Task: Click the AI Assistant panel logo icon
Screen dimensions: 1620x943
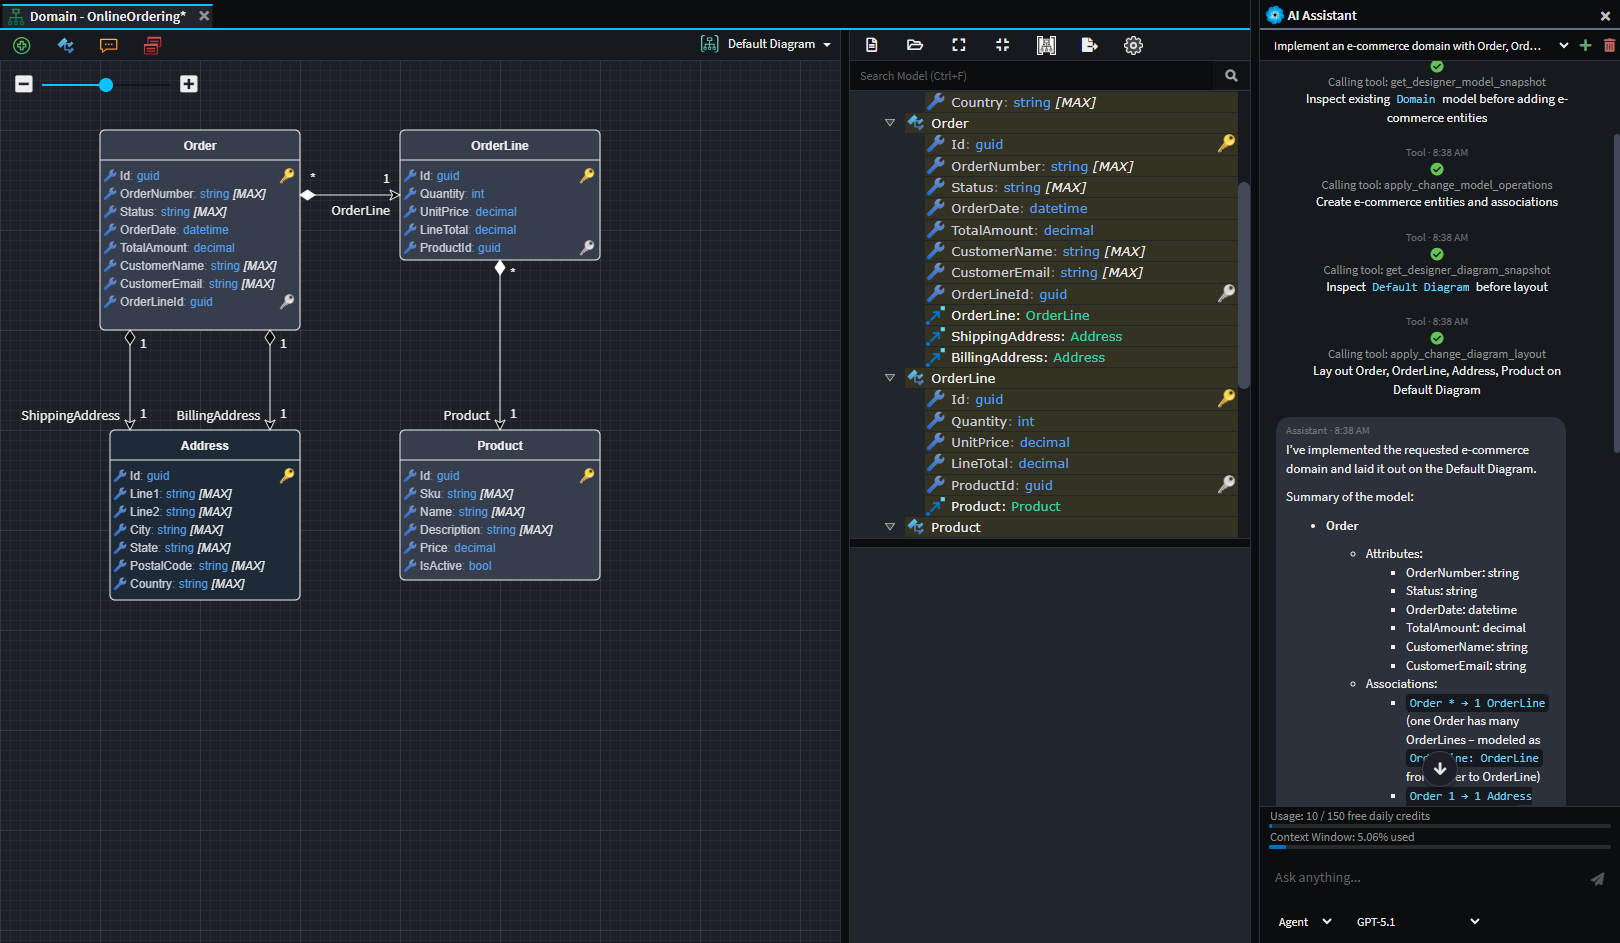Action: click(x=1275, y=15)
